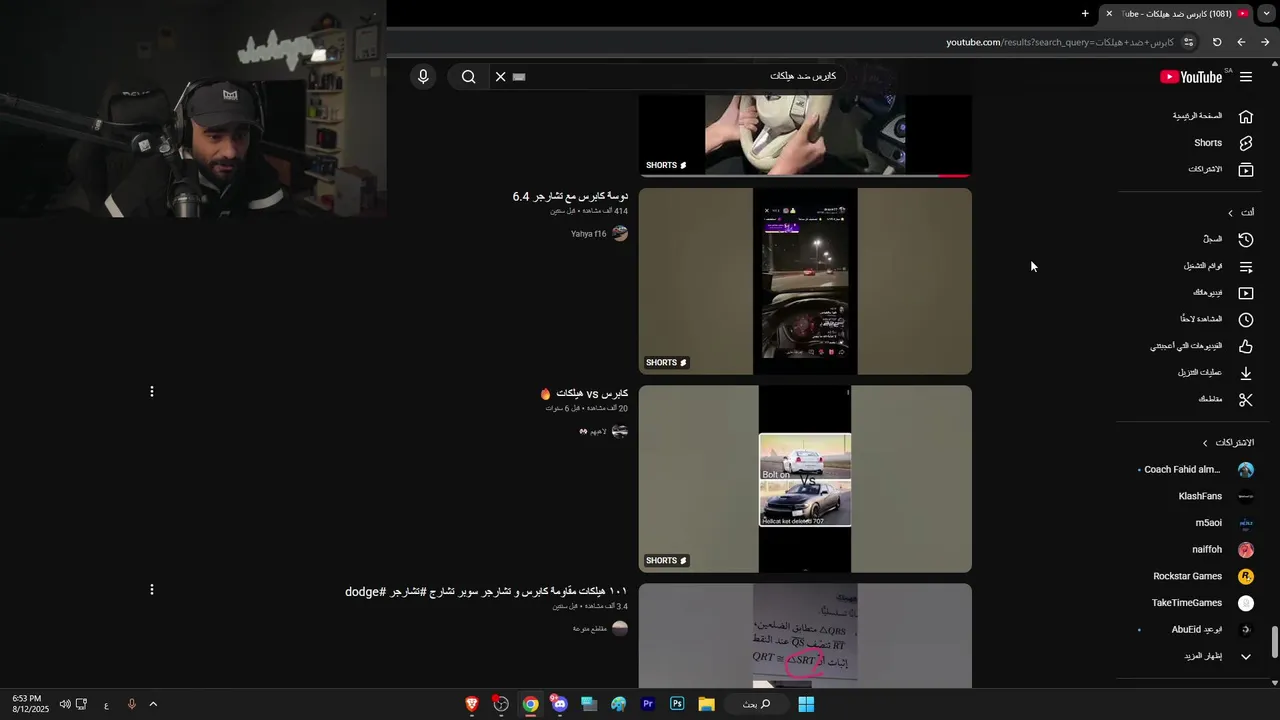Start voice search with microphone icon
The height and width of the screenshot is (720, 1280).
click(x=423, y=77)
